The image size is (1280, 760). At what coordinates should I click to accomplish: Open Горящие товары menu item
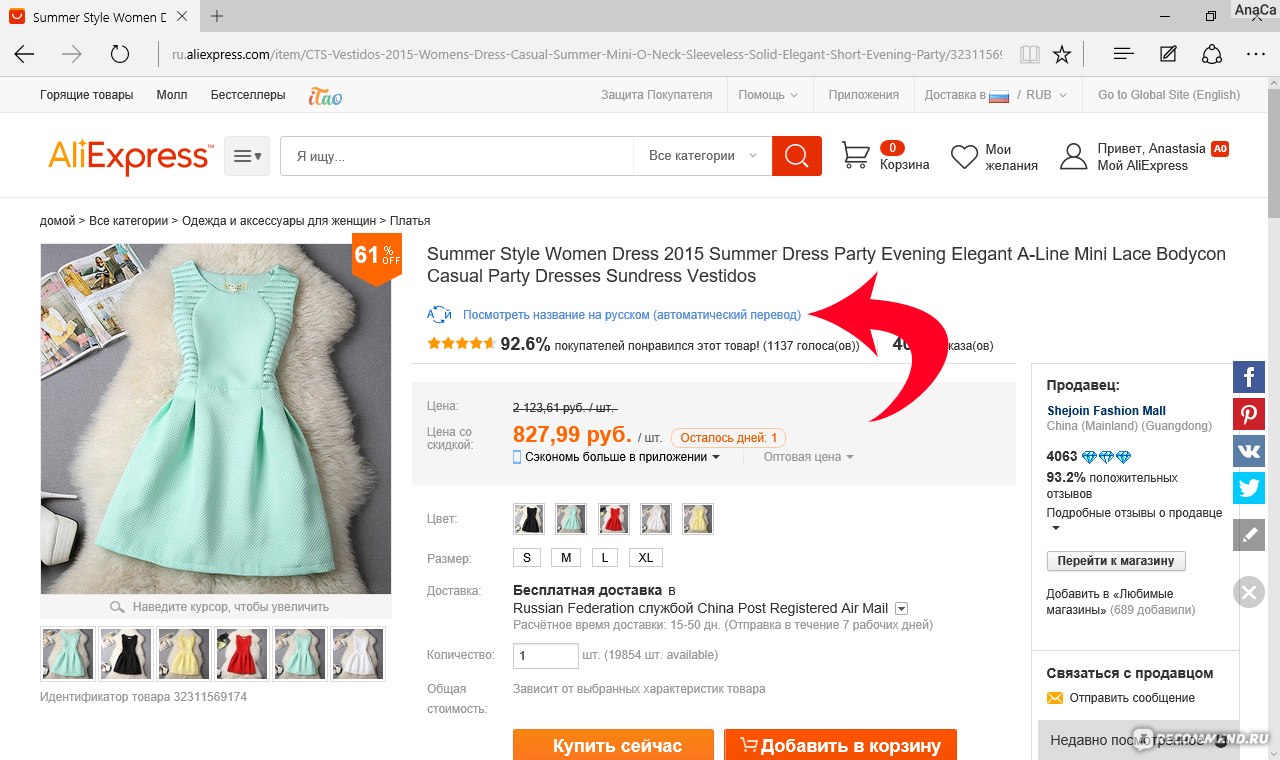(86, 95)
